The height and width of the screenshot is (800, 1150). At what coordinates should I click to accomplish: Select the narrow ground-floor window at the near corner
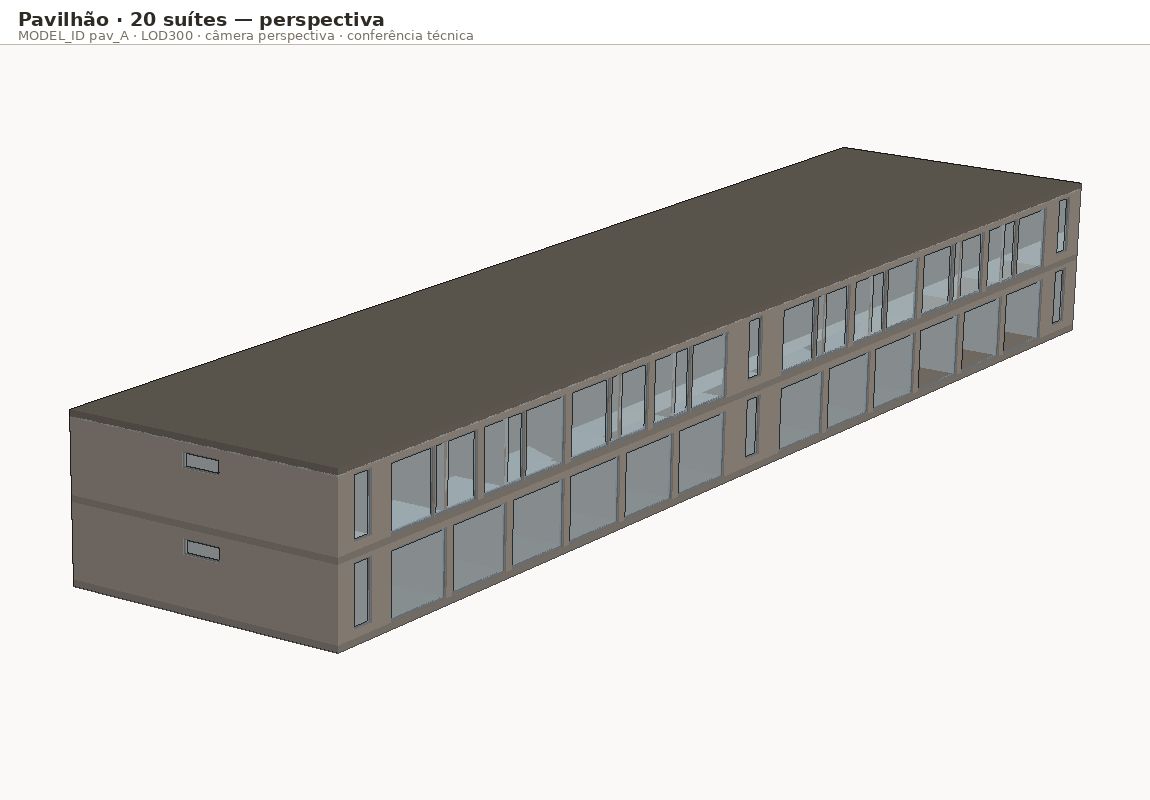361,592
